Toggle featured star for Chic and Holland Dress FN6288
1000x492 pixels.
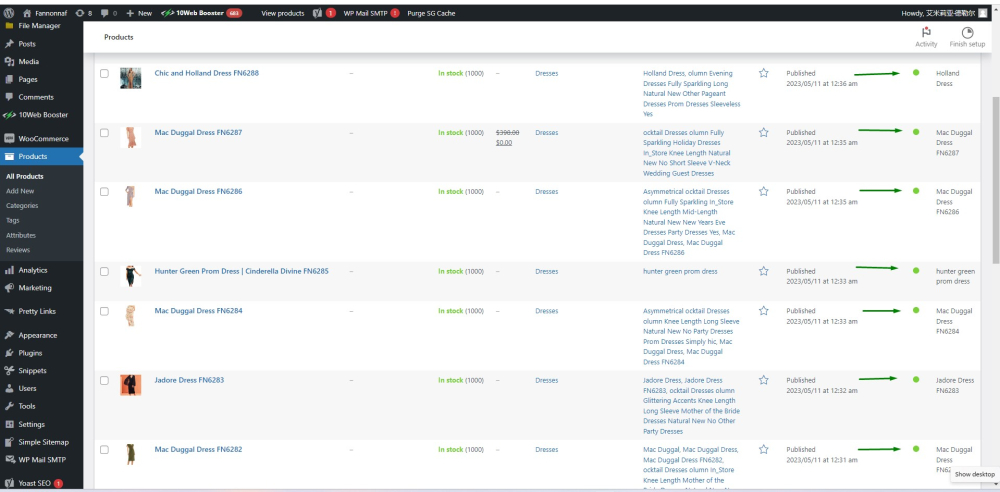coord(764,73)
